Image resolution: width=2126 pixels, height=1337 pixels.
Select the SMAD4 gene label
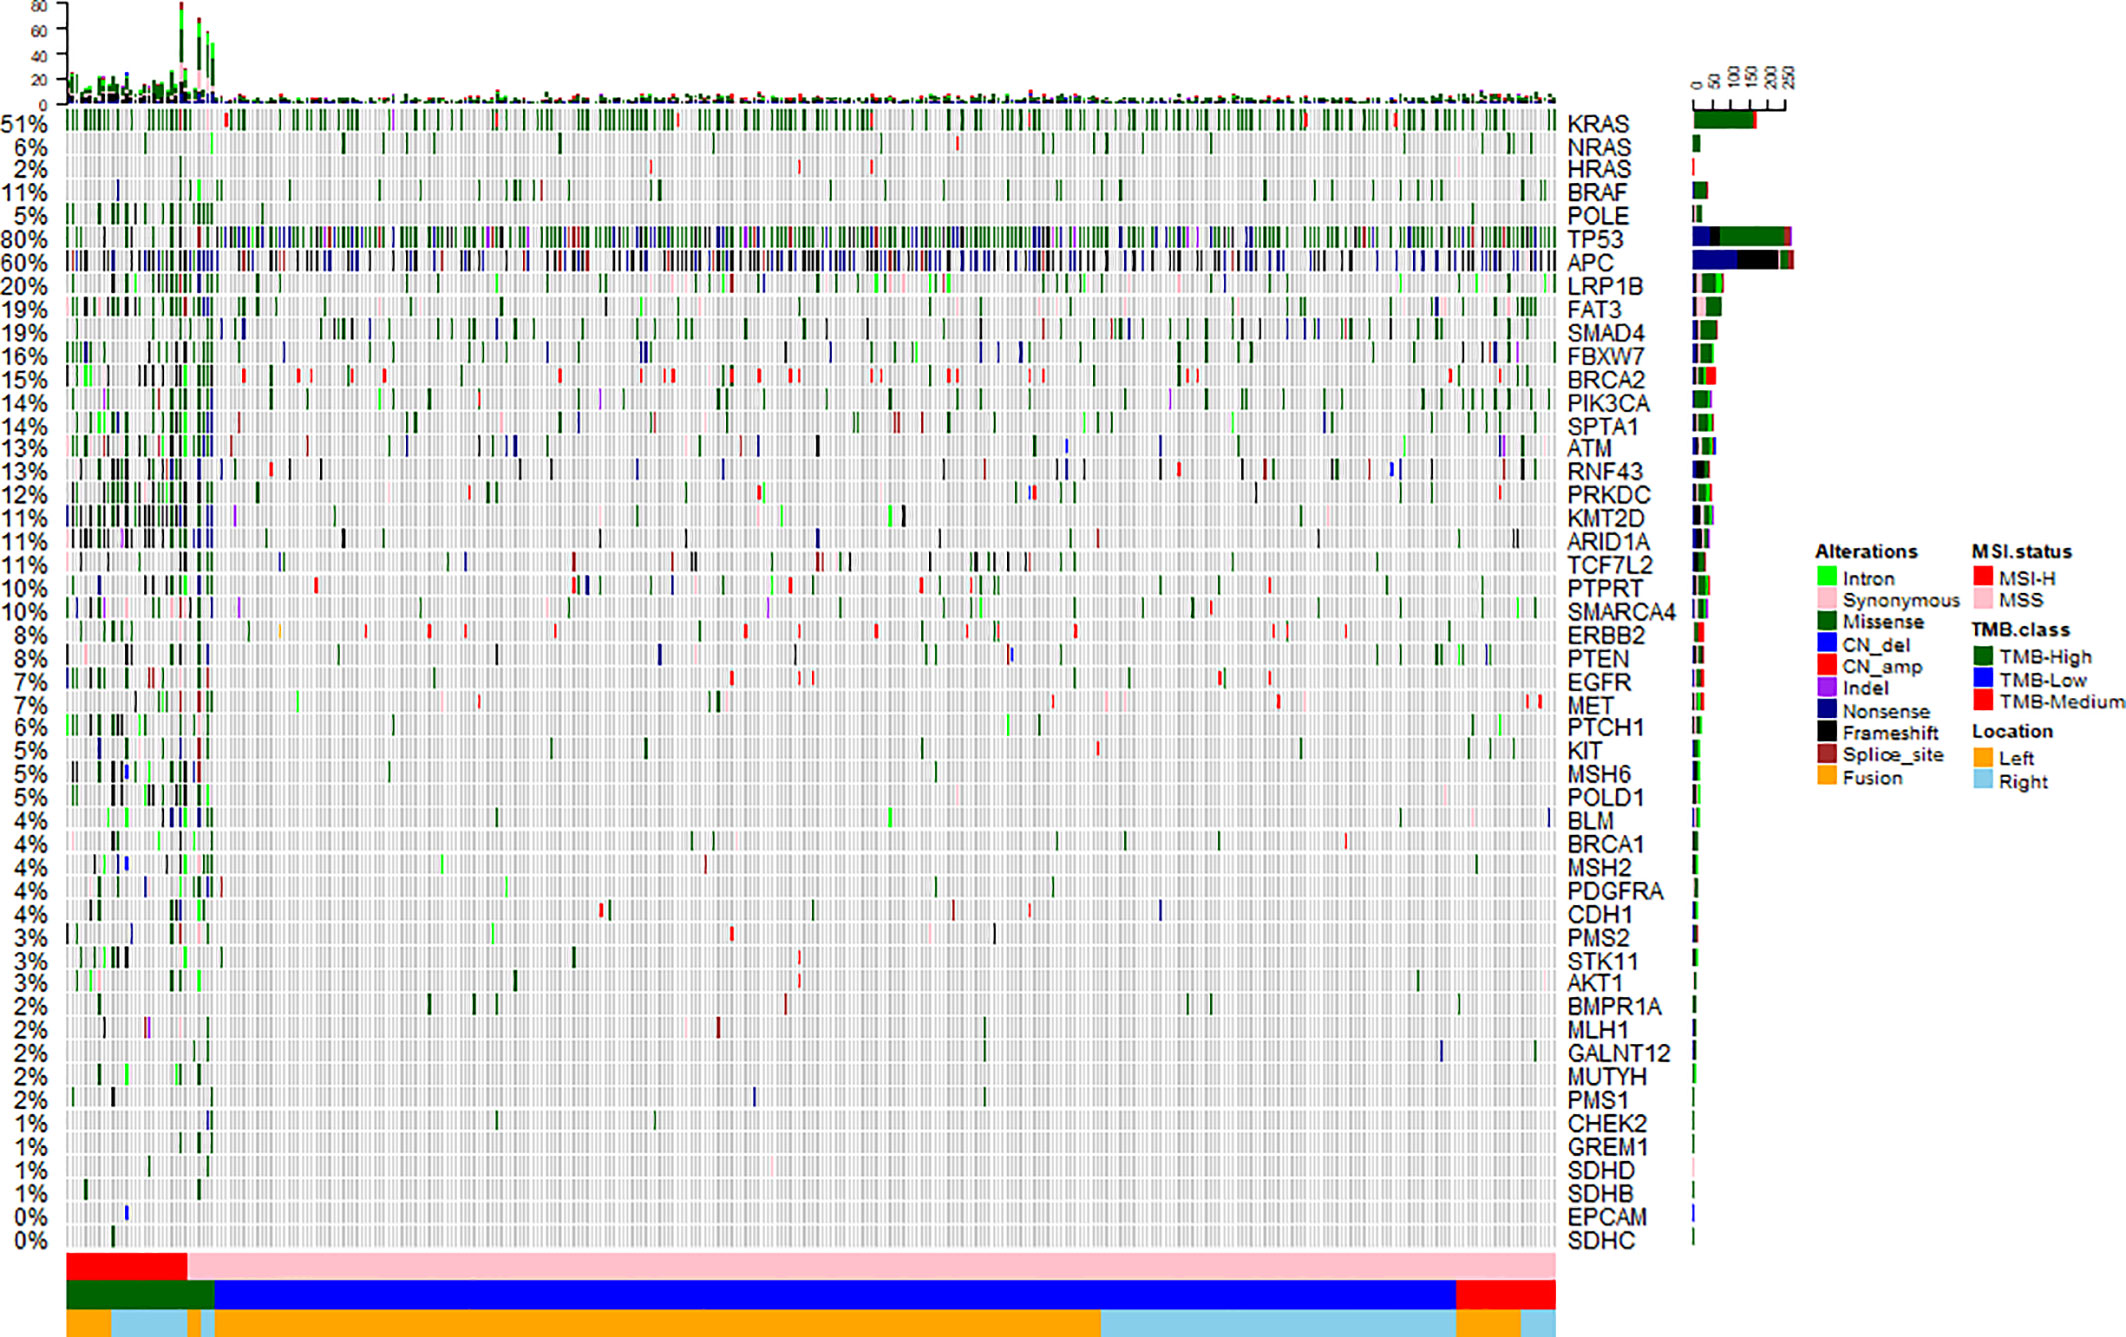click(x=1606, y=333)
